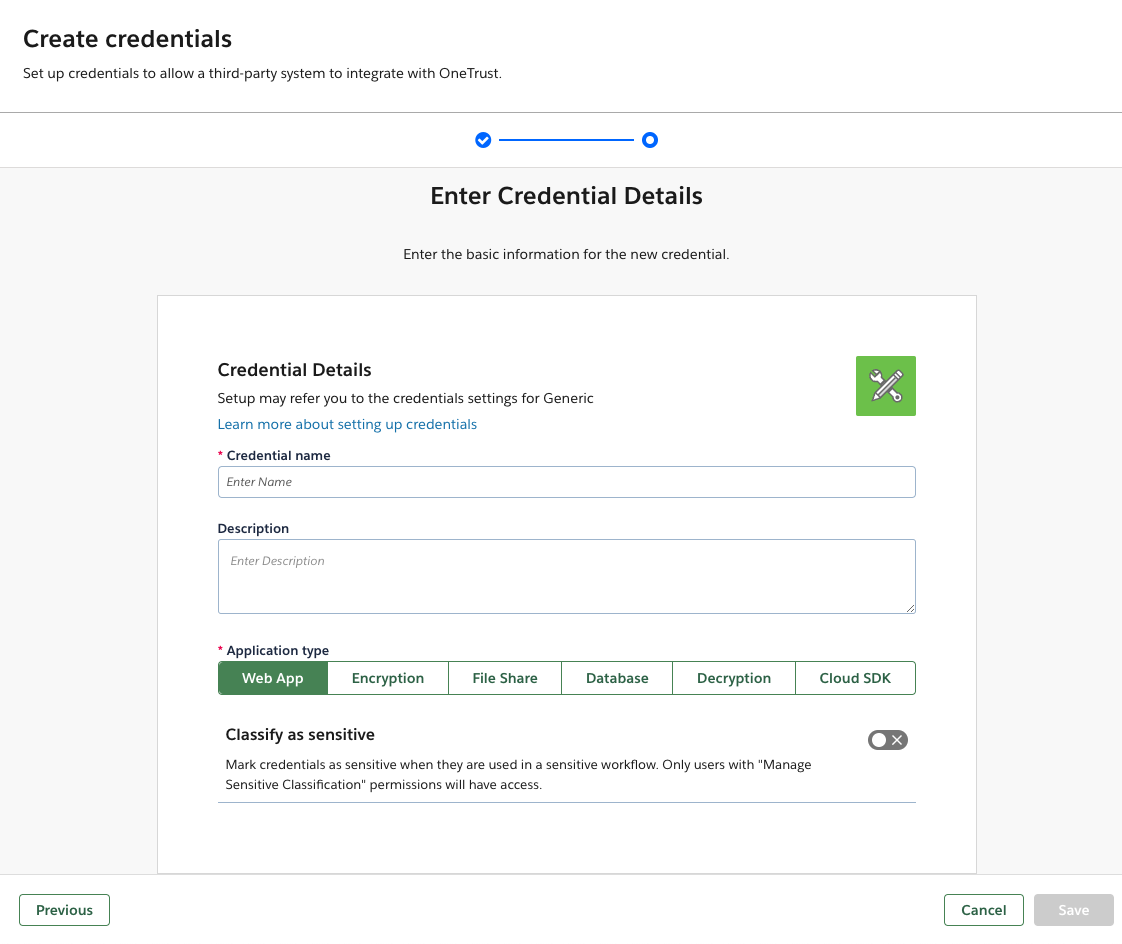Click the X icon inside the sensitive toggle
This screenshot has height=944, width=1122.
pos(895,740)
